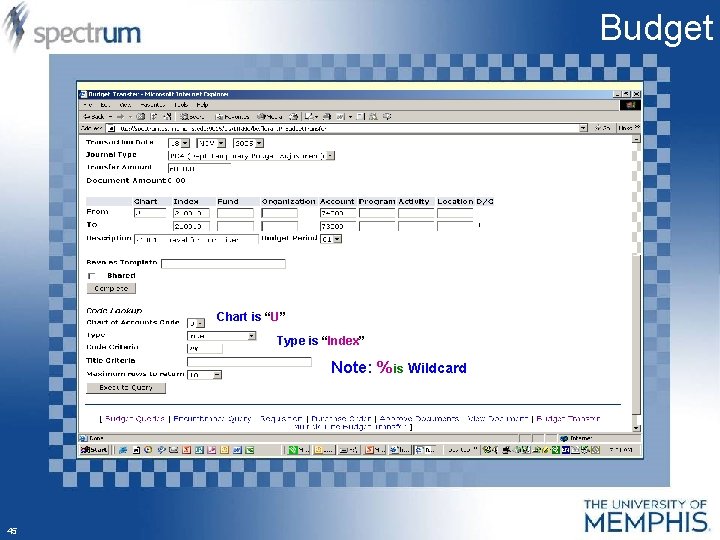Click the Forward arrow in the browser toolbar
The image size is (720, 540).
coord(120,117)
